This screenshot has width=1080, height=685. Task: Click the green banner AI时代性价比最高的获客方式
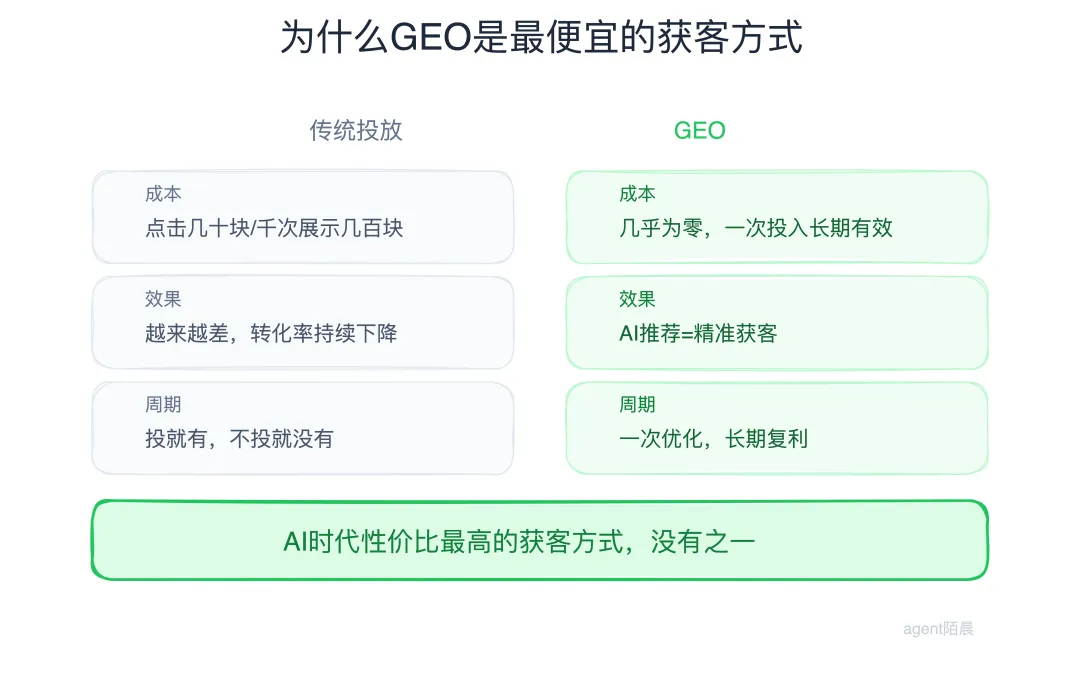[540, 540]
